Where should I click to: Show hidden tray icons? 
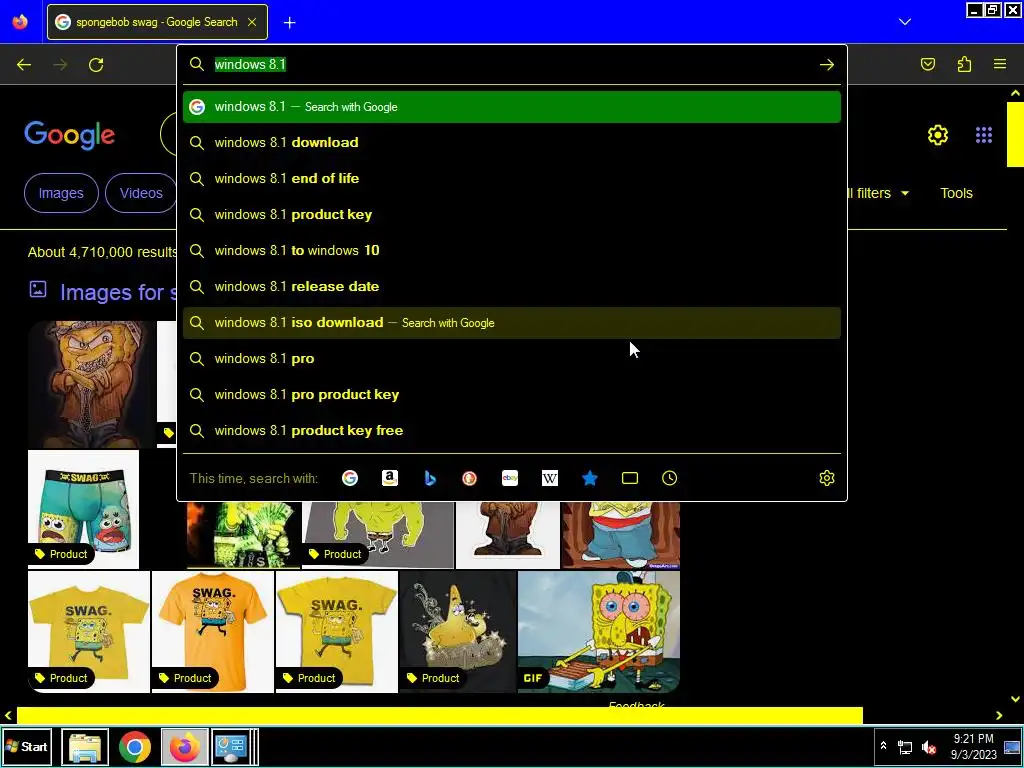click(883, 745)
